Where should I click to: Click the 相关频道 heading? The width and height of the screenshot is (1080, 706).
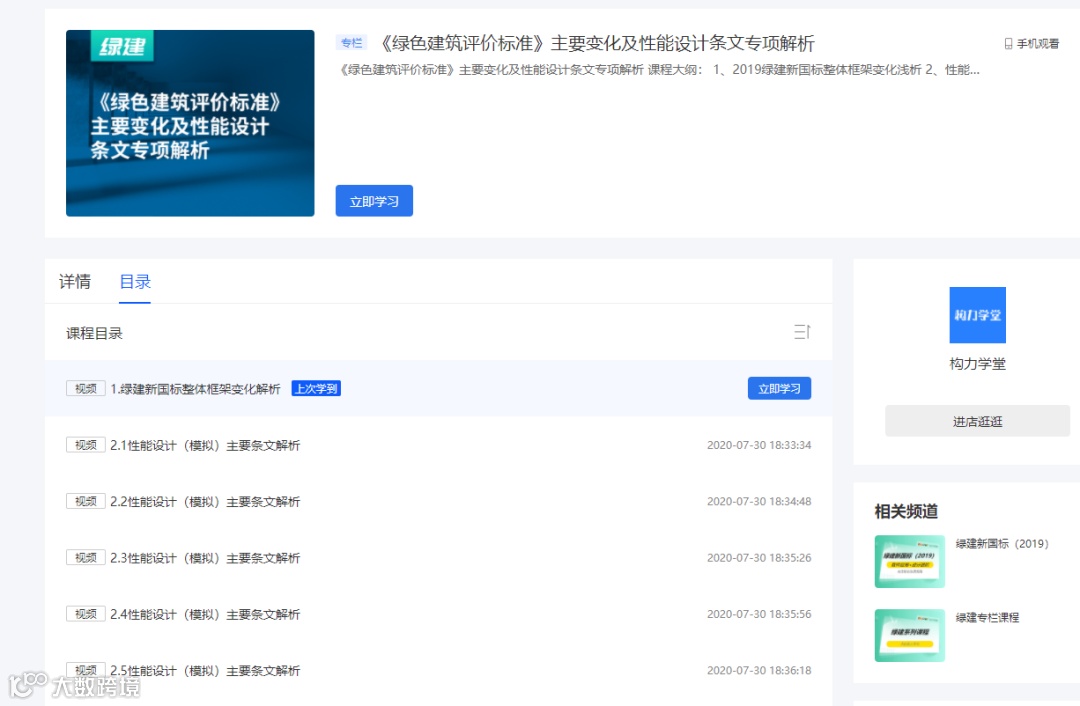tap(906, 511)
